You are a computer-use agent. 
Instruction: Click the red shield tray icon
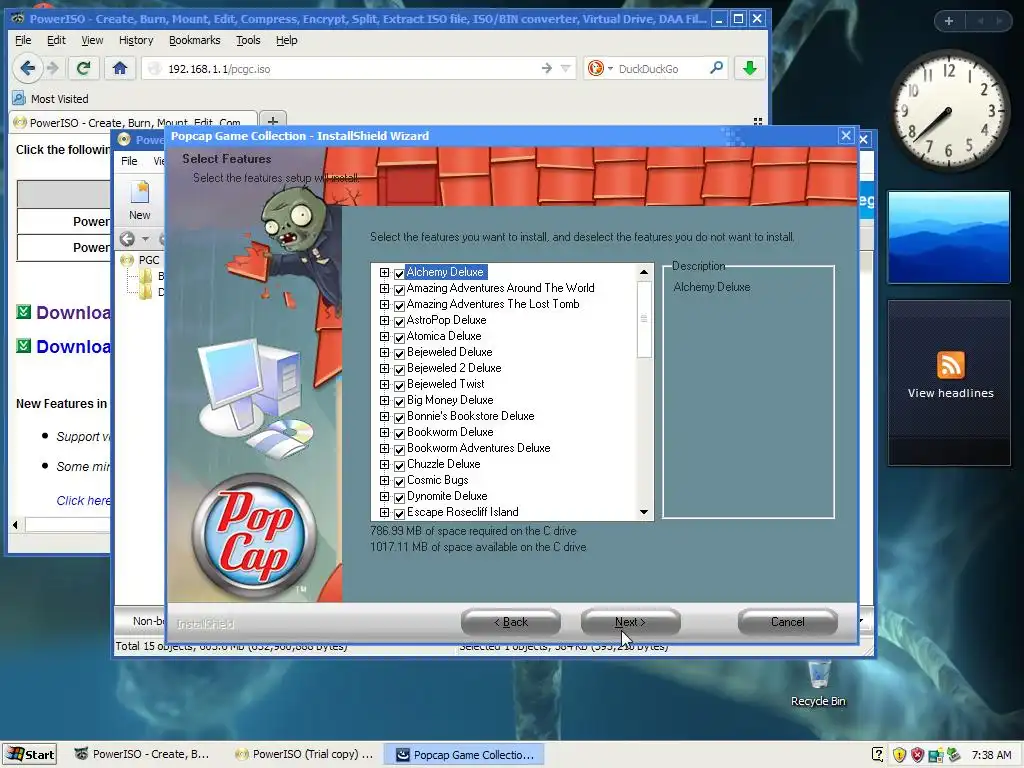[917, 755]
